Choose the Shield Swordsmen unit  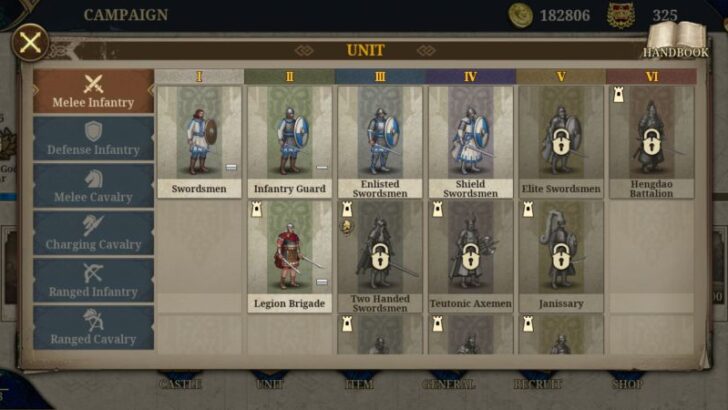(470, 142)
